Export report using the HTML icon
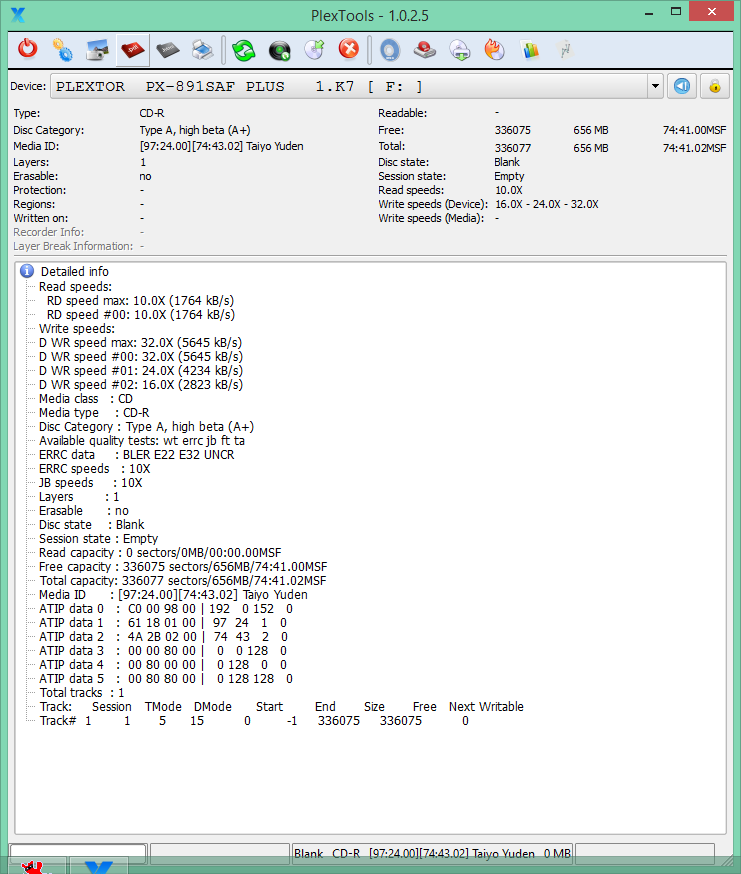The image size is (741, 874). [167, 50]
